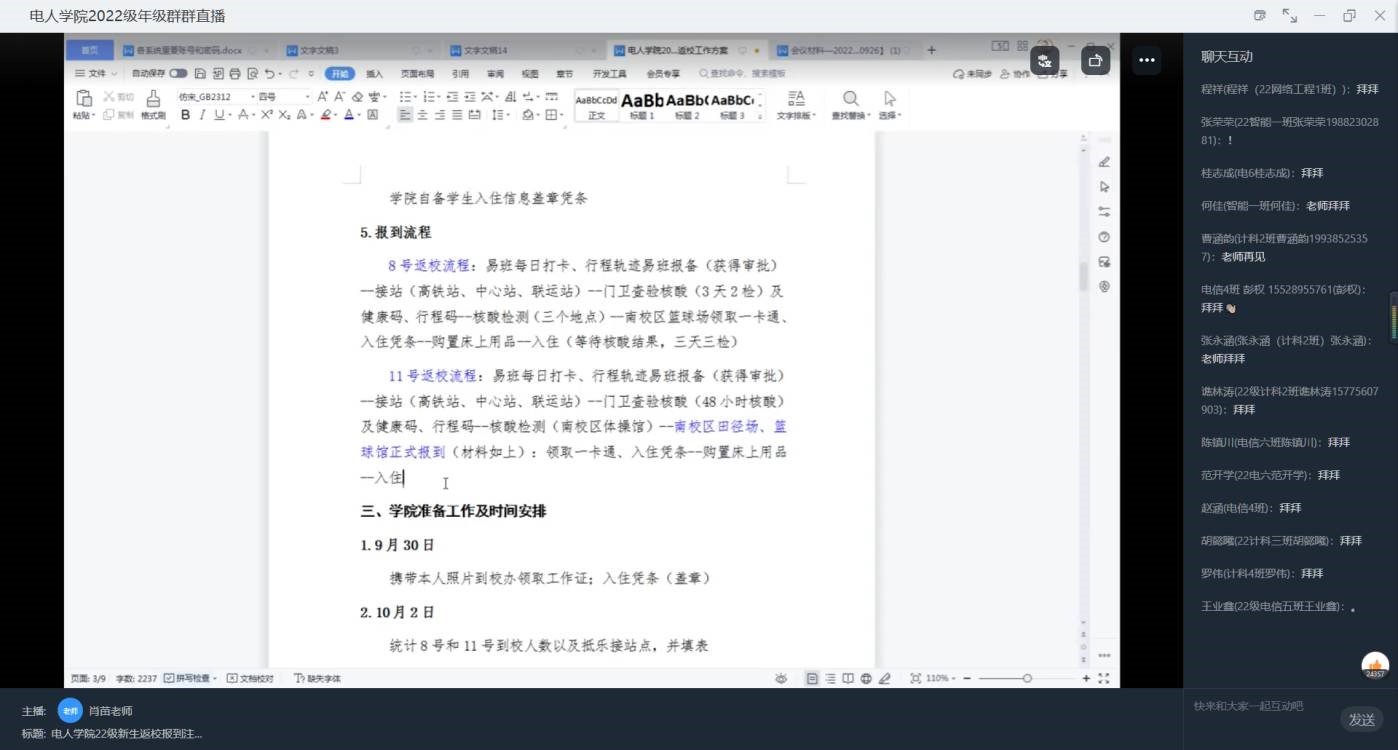Click the undo arrow icon
The width and height of the screenshot is (1398, 750).
[x=269, y=74]
